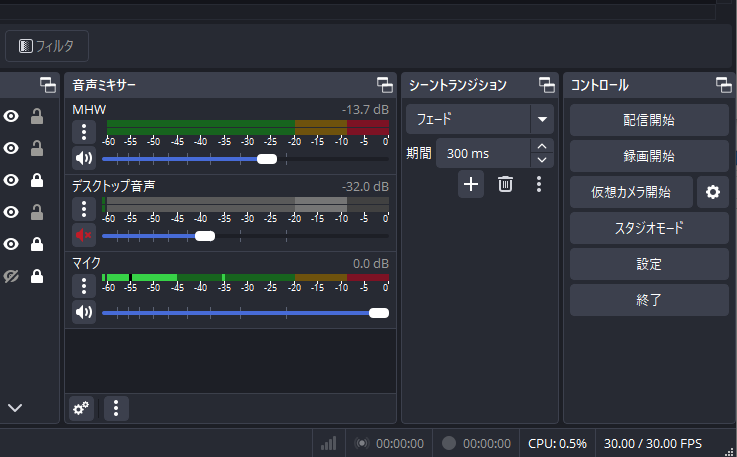Viewport: 737px width, 457px height.
Task: Click the マイク 0.0 dB readout
Action: click(371, 264)
